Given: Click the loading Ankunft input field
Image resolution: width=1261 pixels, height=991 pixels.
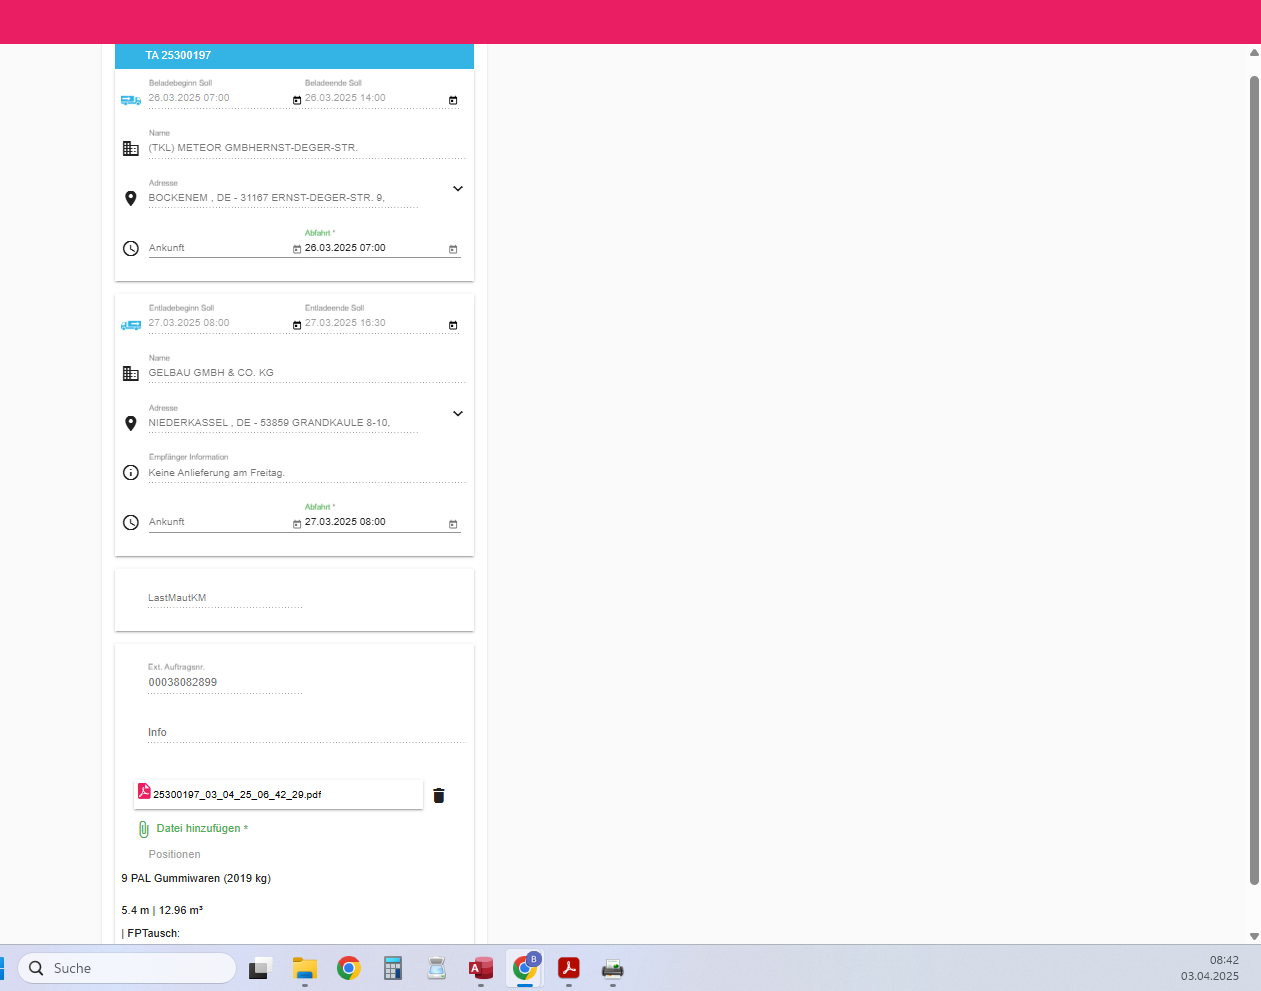Looking at the screenshot, I should [219, 248].
